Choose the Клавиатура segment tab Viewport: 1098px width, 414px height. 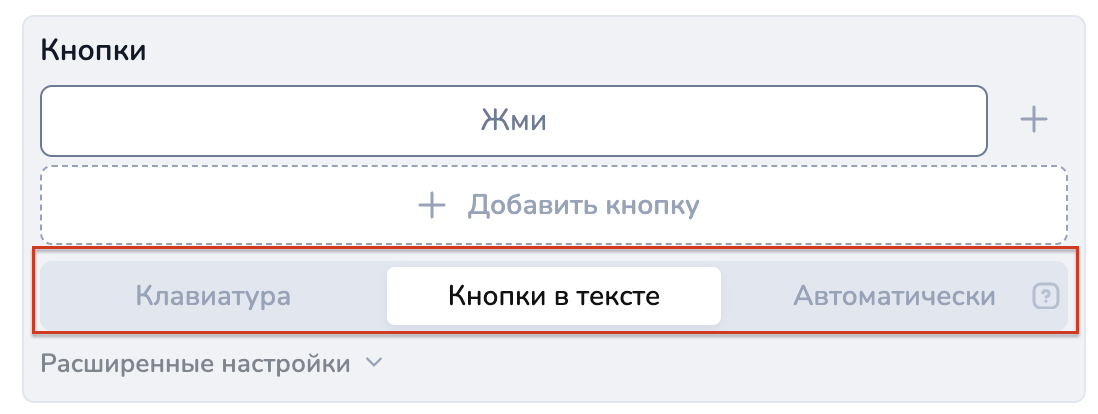coord(213,296)
